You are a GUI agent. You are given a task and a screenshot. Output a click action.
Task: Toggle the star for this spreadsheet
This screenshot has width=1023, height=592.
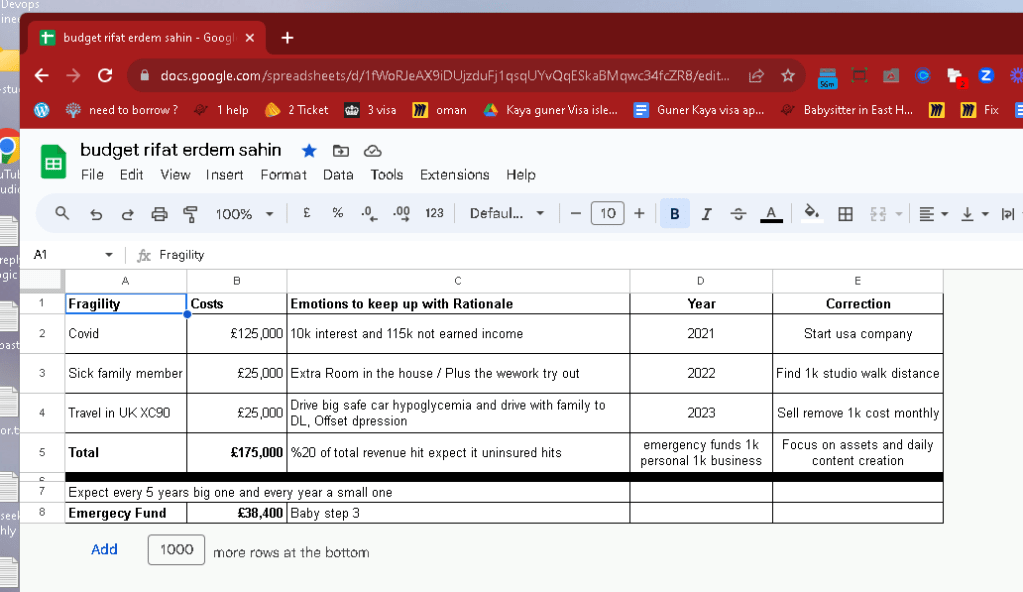tap(309, 151)
